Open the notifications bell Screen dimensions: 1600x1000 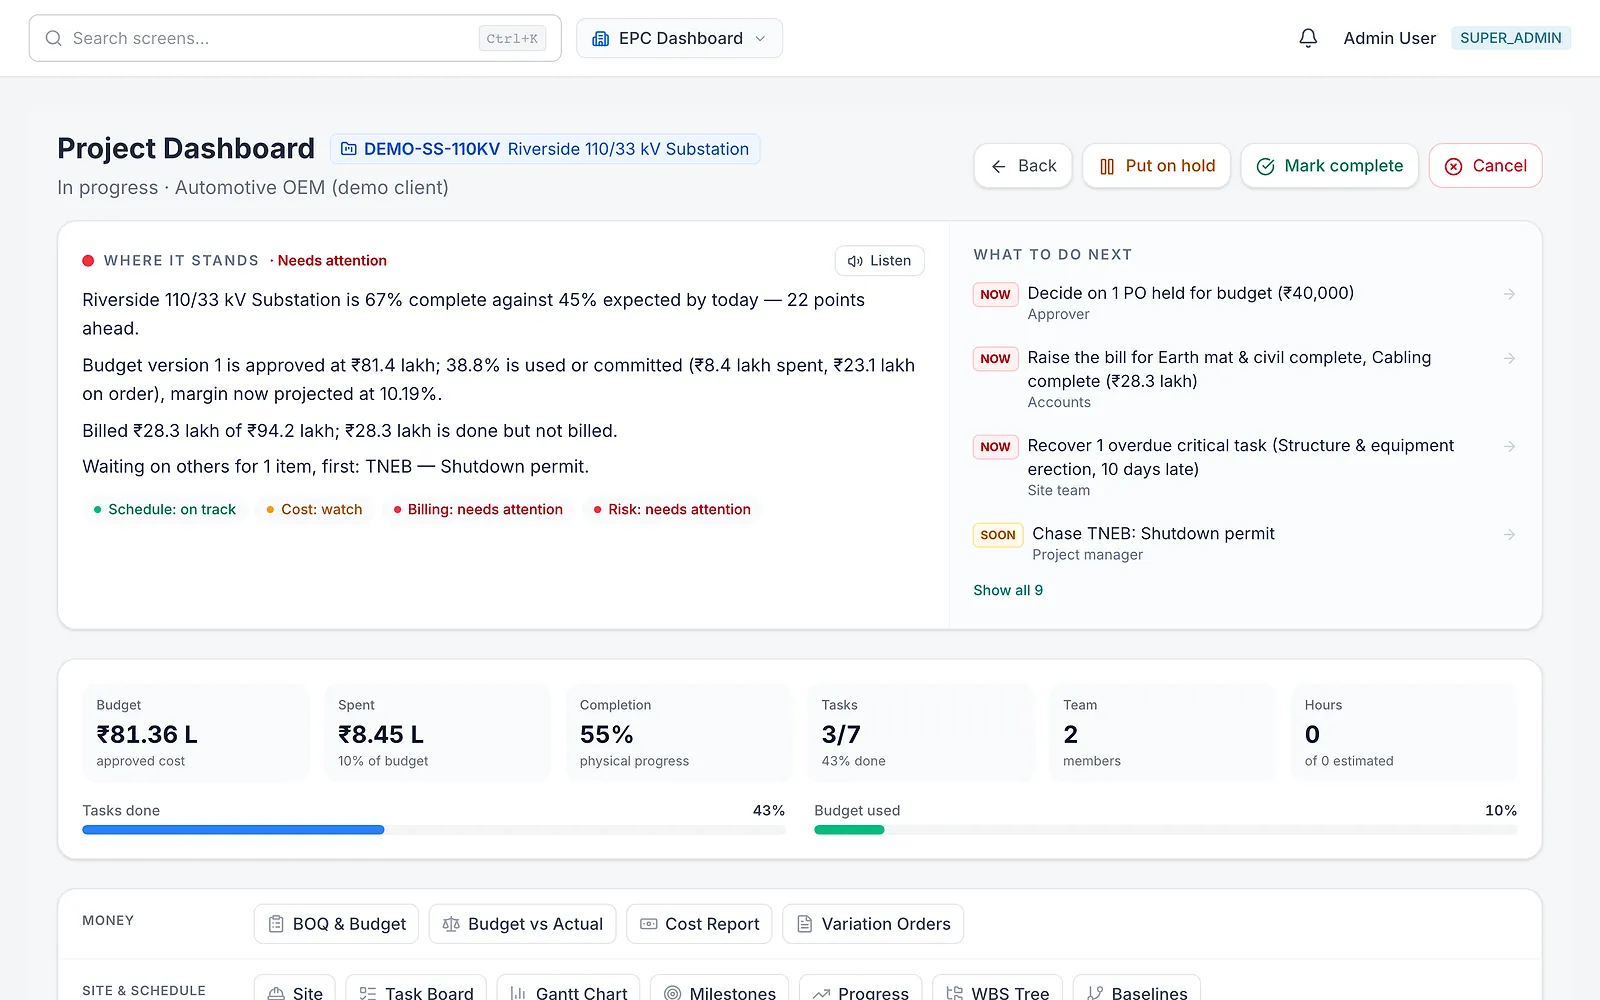pyautogui.click(x=1308, y=38)
